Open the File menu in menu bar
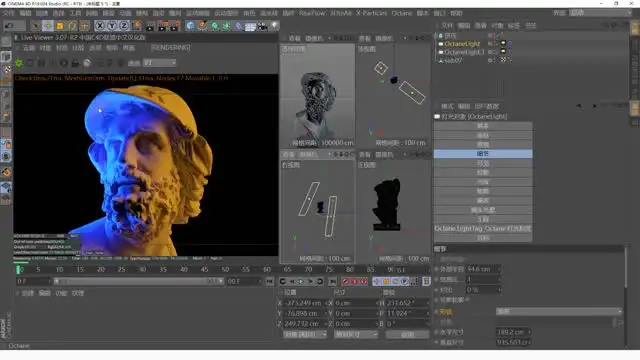The width and height of the screenshot is (640, 360). (9, 13)
